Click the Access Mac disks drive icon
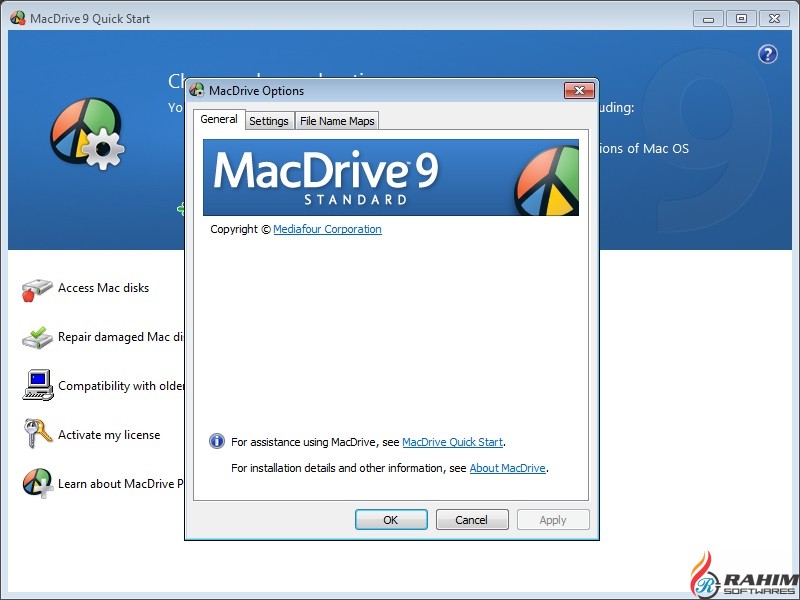The width and height of the screenshot is (800, 600). coord(37,289)
